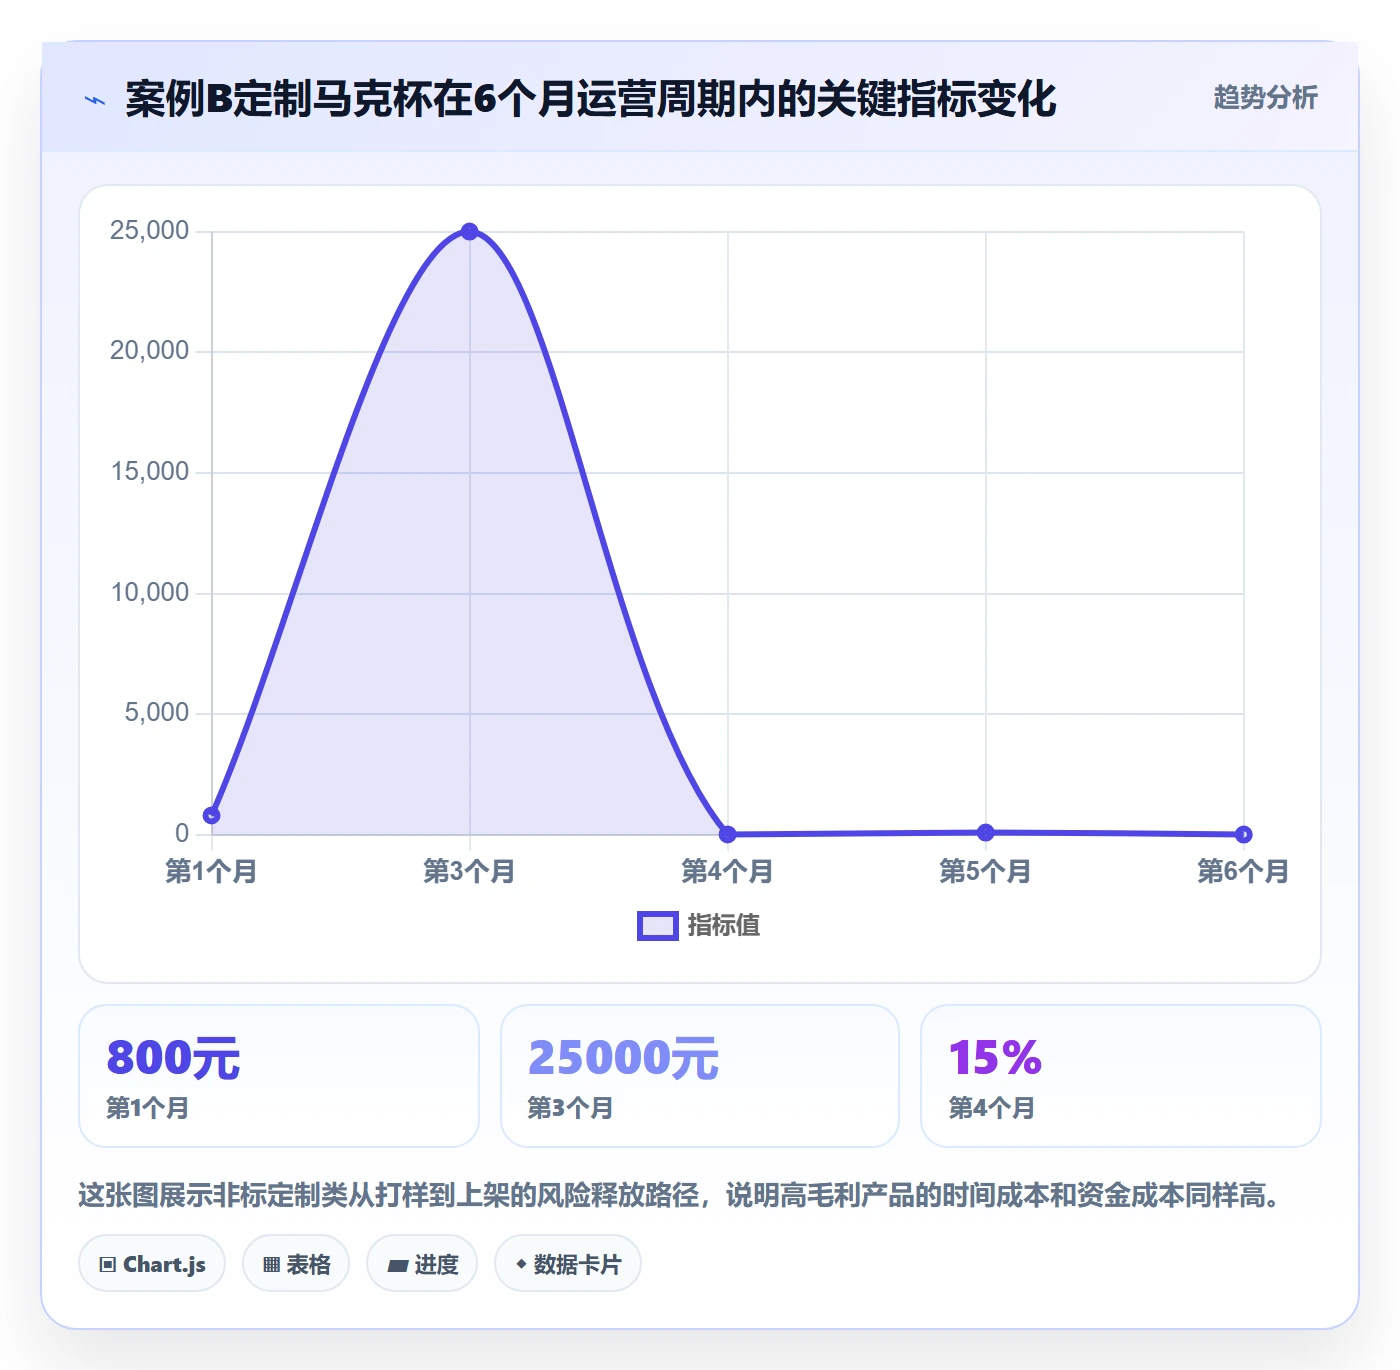
Task: Click the description sentence starting with 这张图展示
Action: tap(681, 1195)
